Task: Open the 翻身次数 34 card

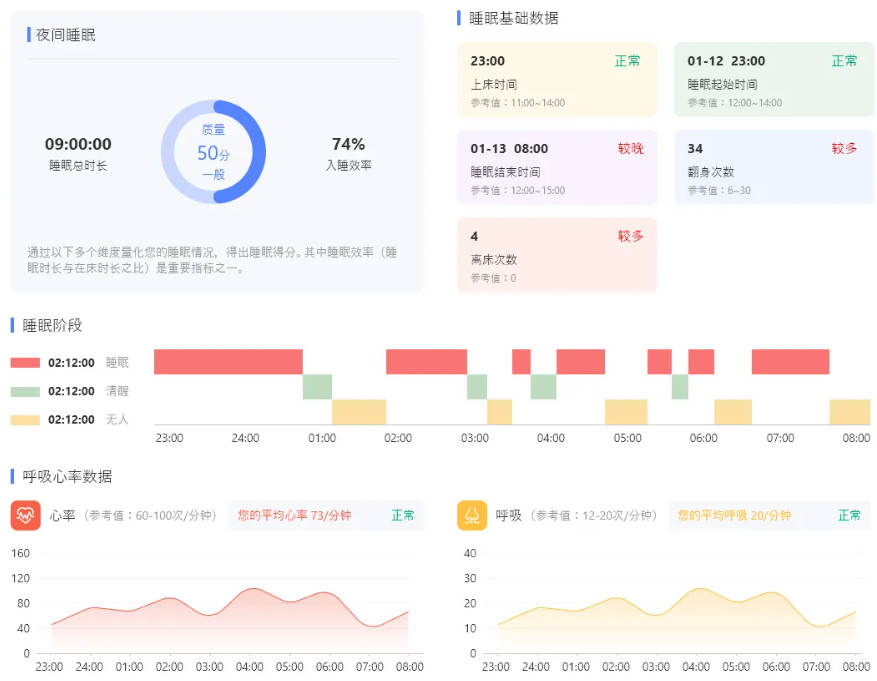Action: tap(774, 167)
